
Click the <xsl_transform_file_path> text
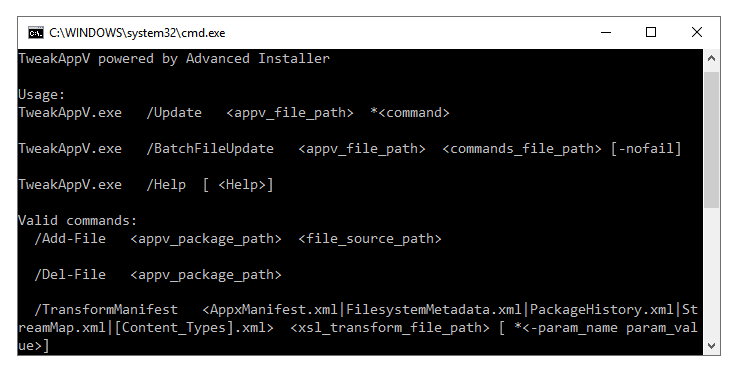click(x=389, y=328)
